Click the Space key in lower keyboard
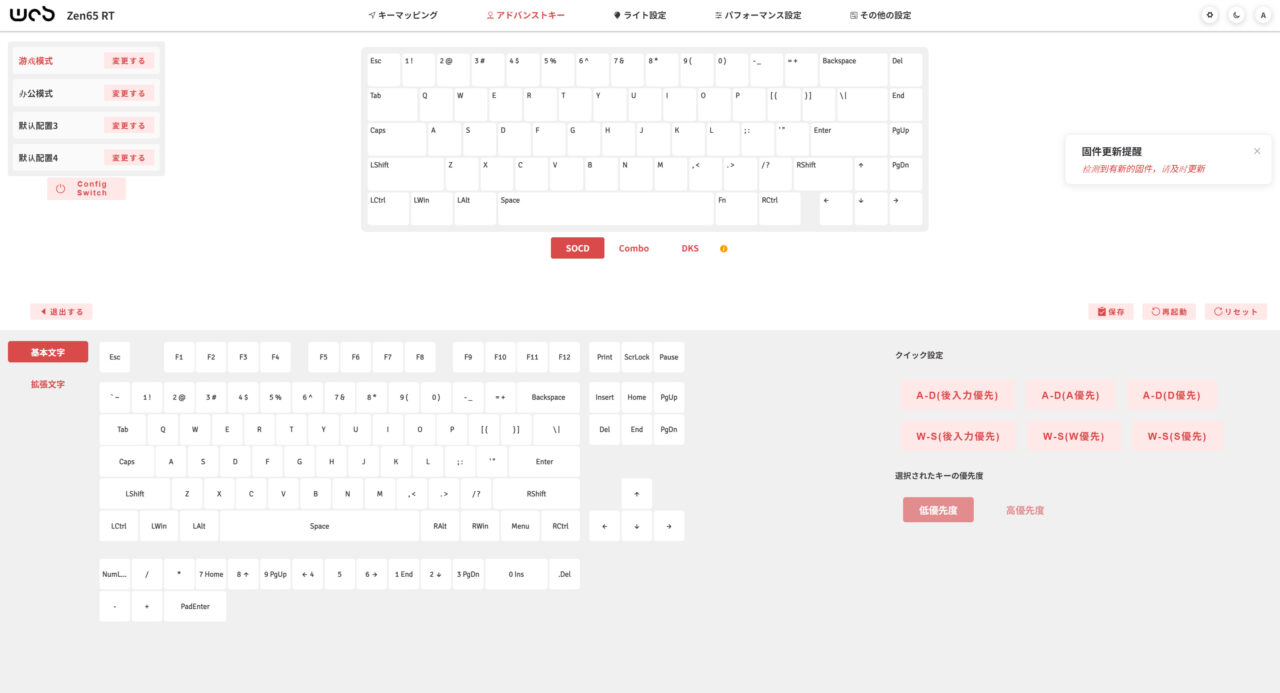 (x=319, y=526)
